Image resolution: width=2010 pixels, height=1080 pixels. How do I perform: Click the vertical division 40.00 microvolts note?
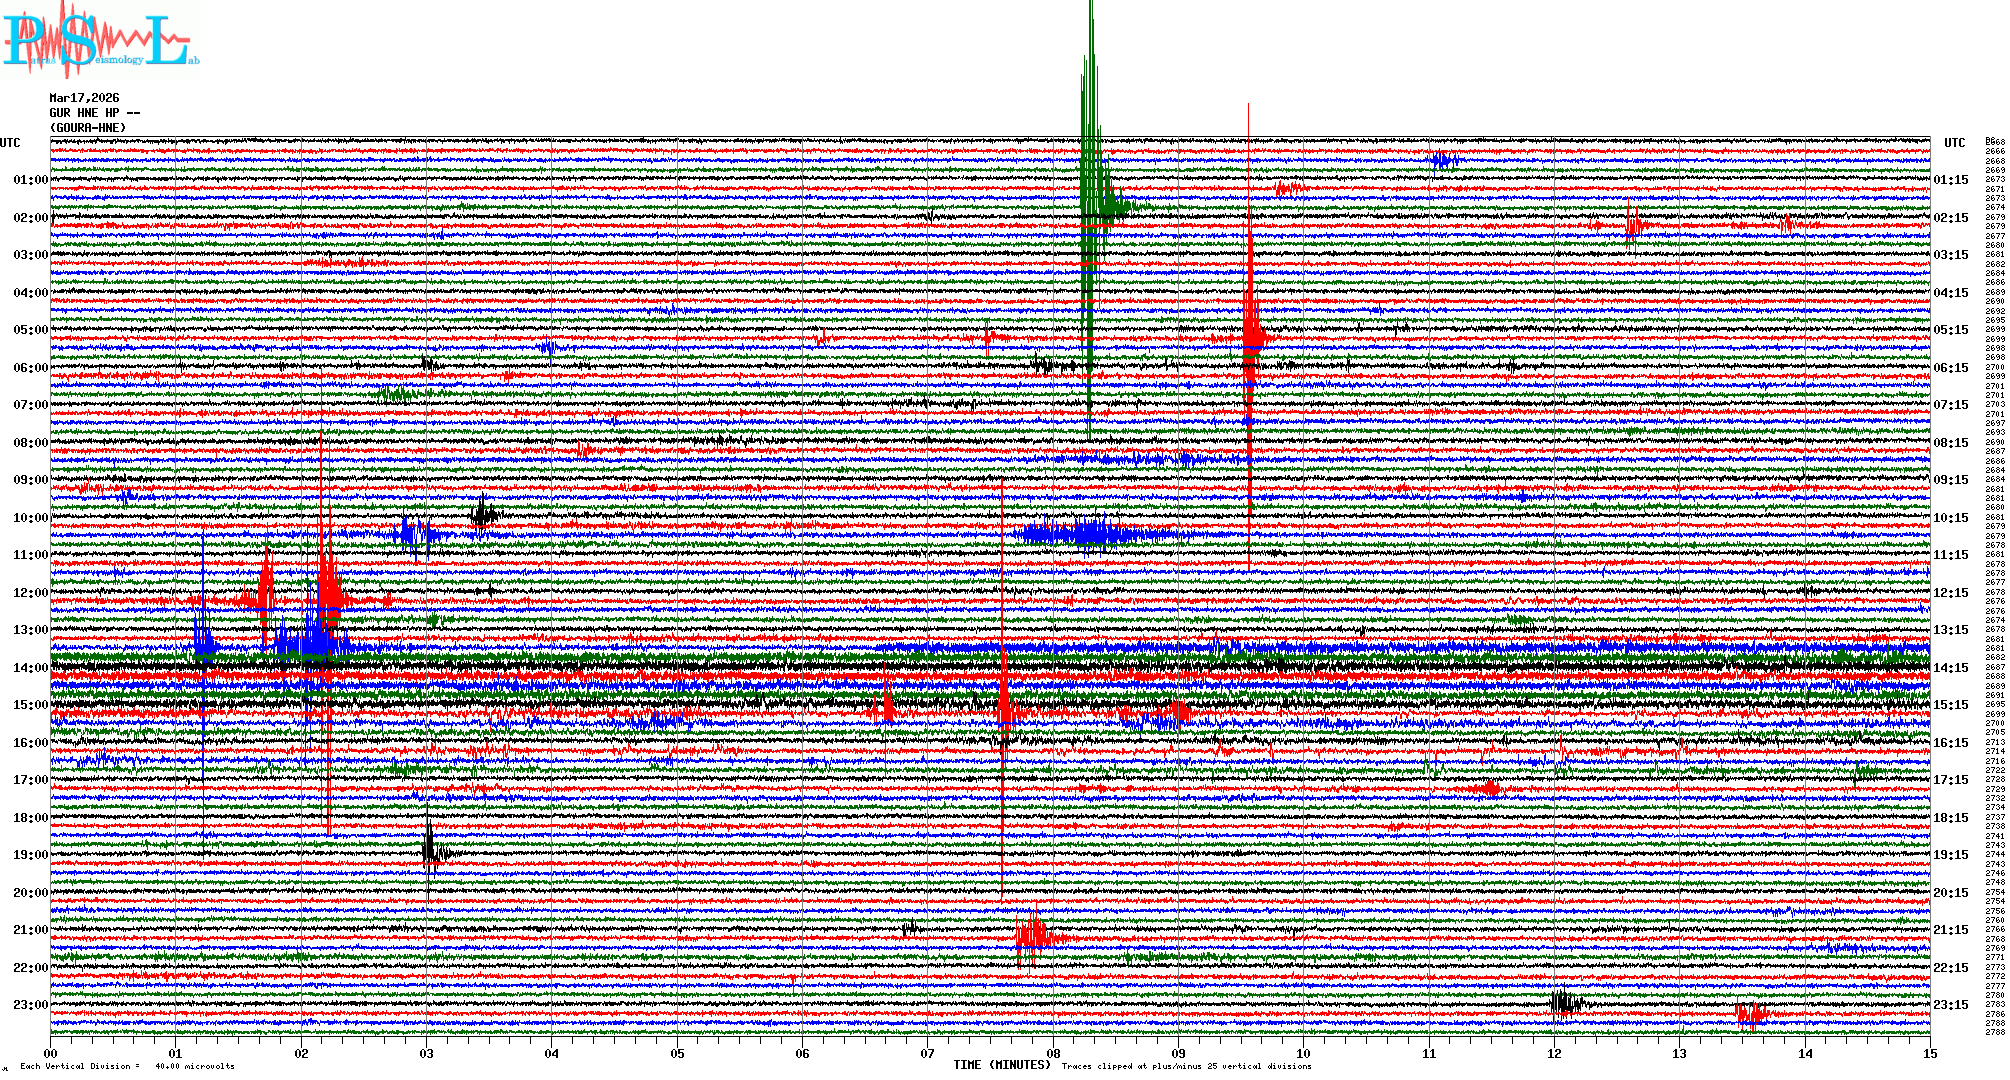(x=127, y=1066)
